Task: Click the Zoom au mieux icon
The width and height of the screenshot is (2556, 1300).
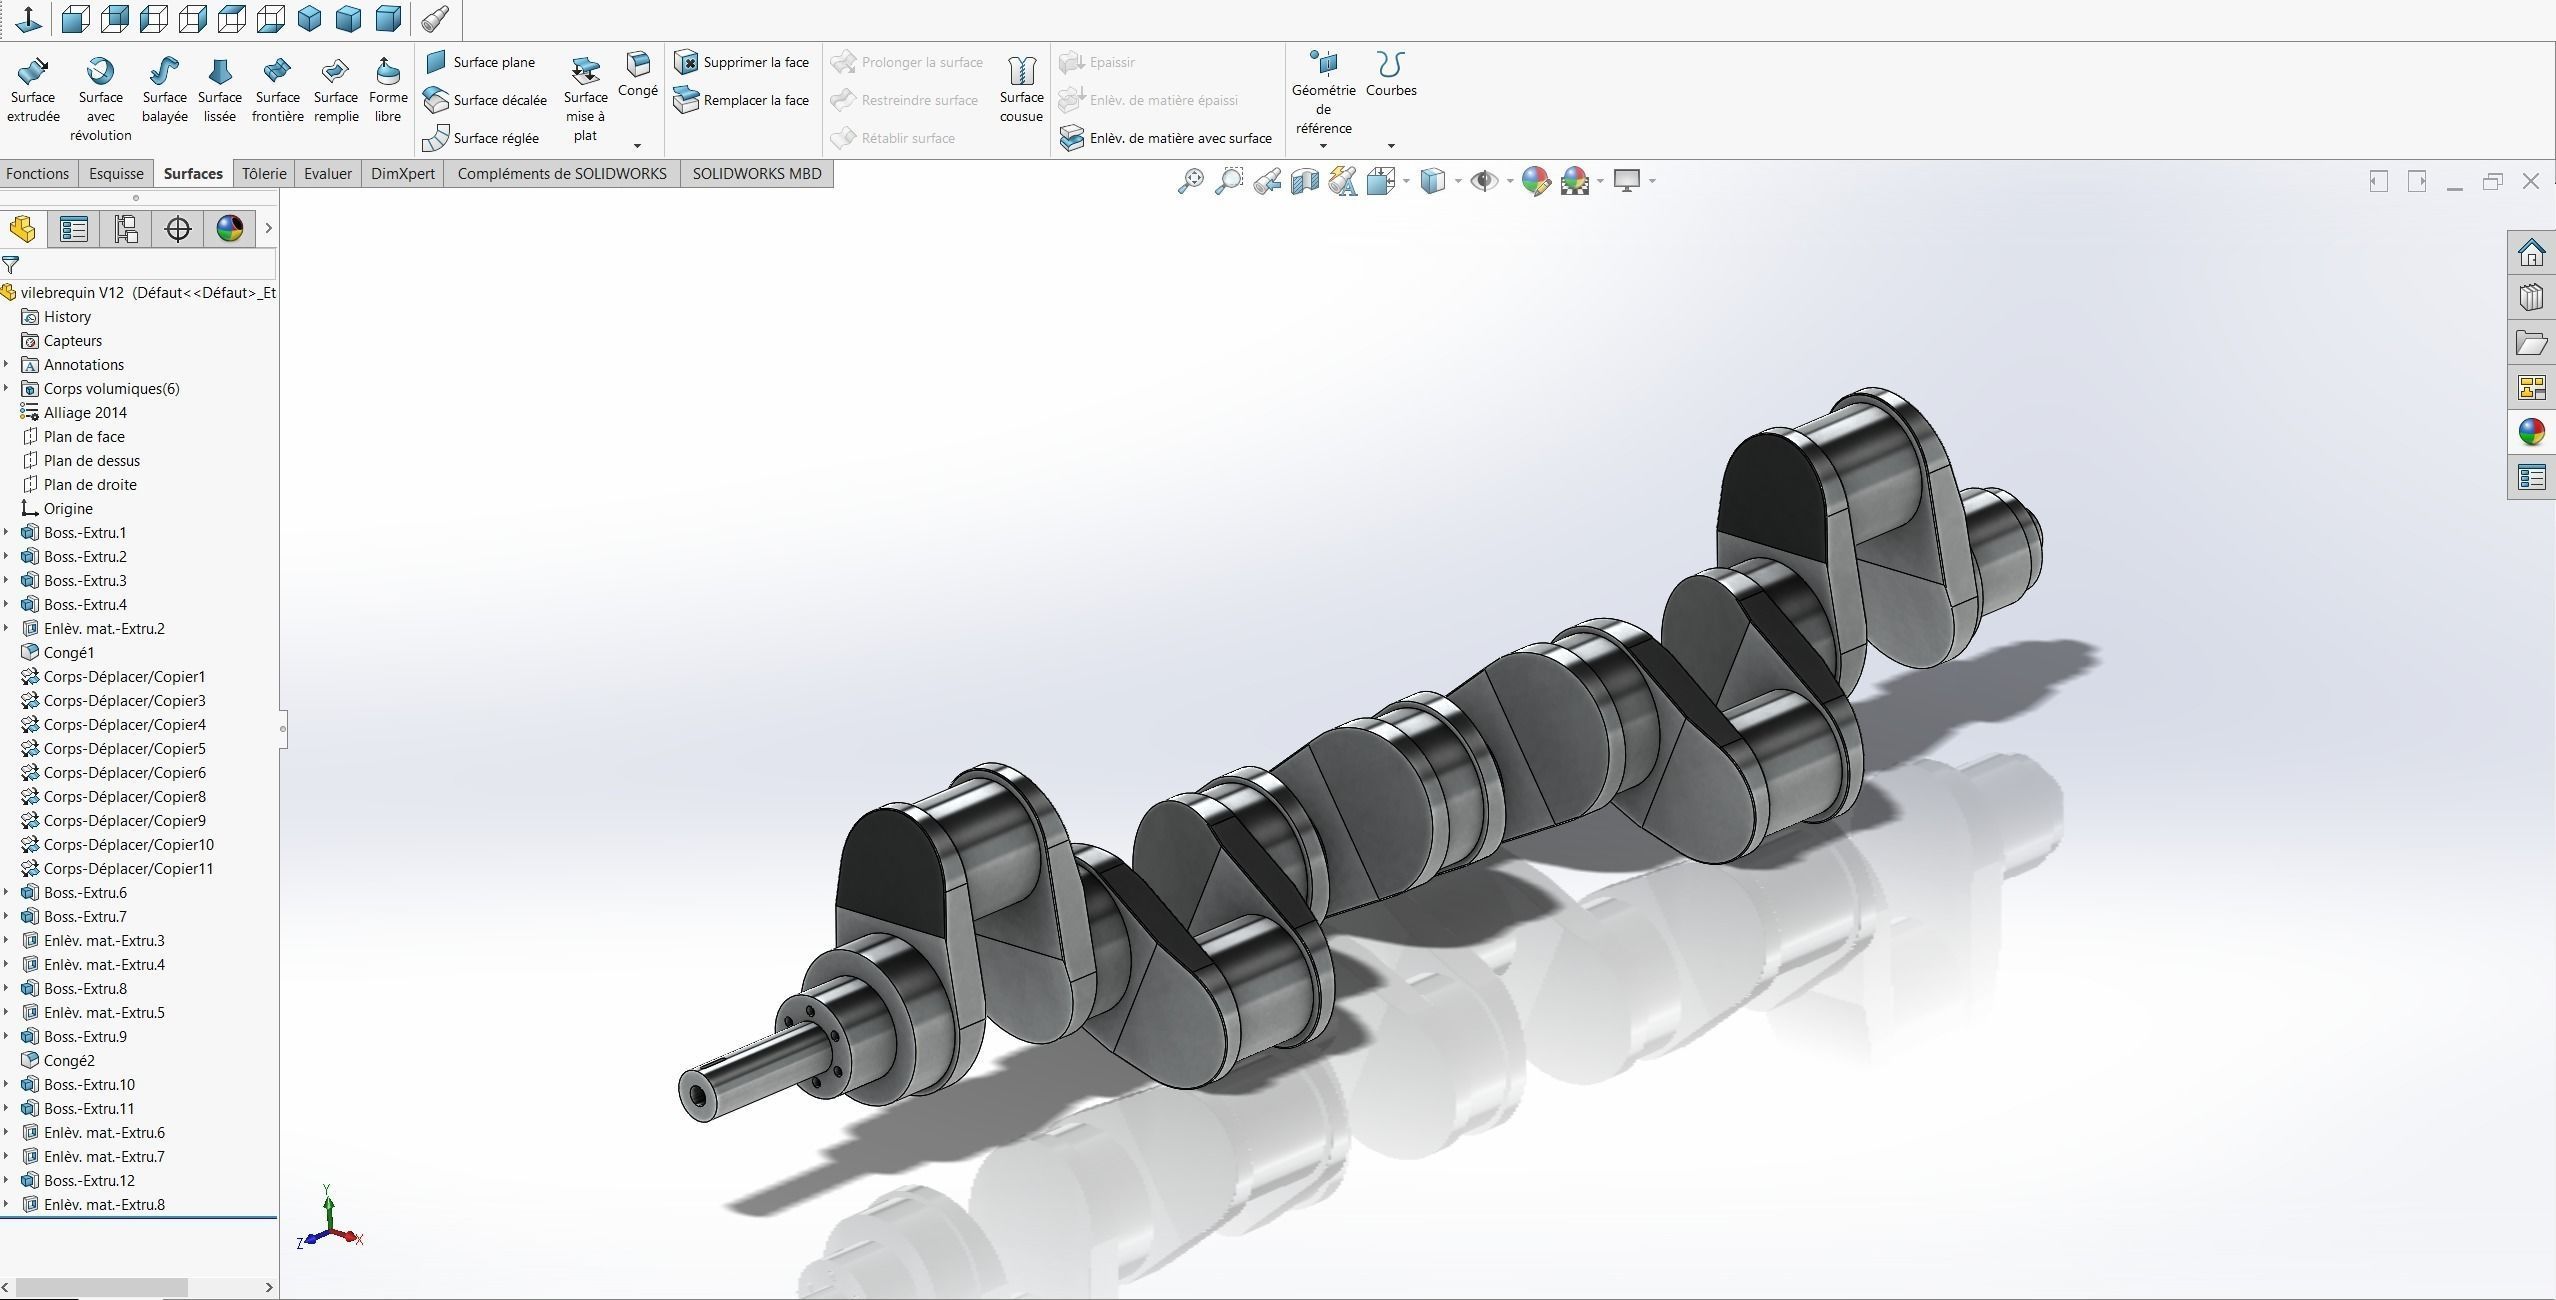Action: pyautogui.click(x=1190, y=181)
